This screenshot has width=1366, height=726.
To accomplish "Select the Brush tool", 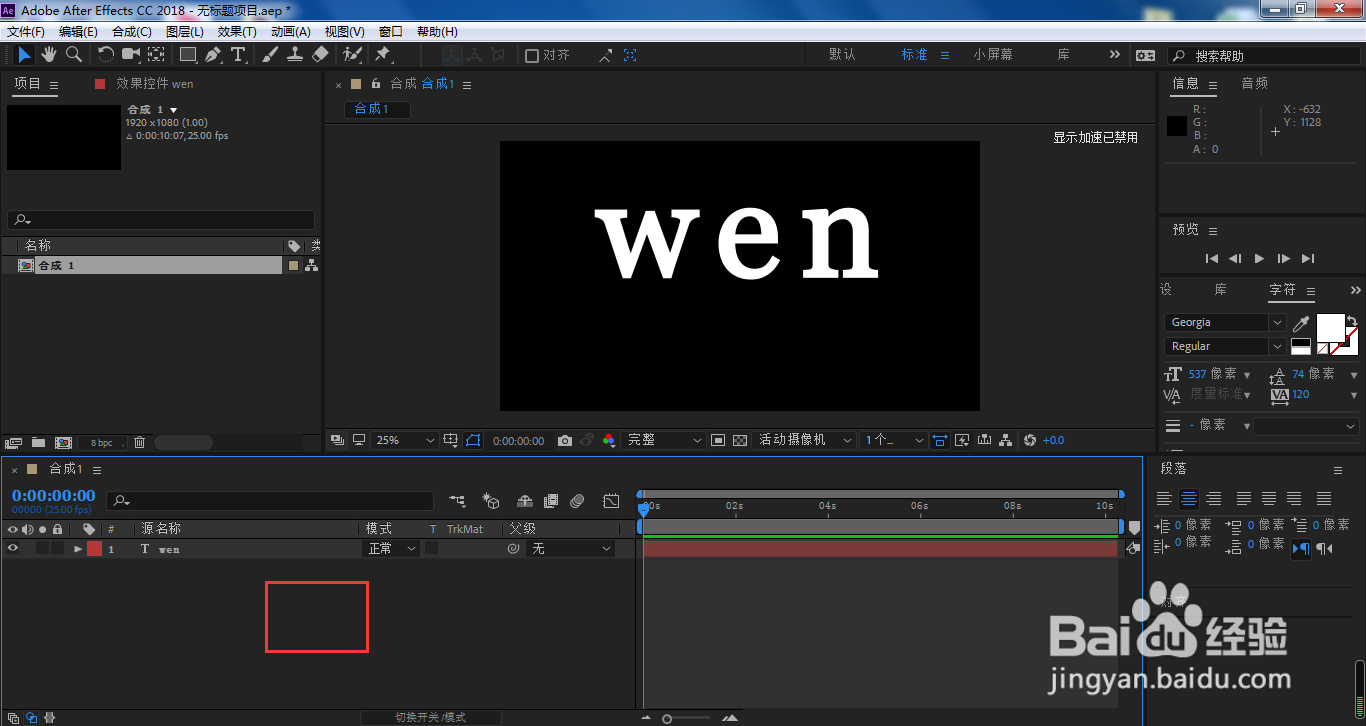I will 270,55.
